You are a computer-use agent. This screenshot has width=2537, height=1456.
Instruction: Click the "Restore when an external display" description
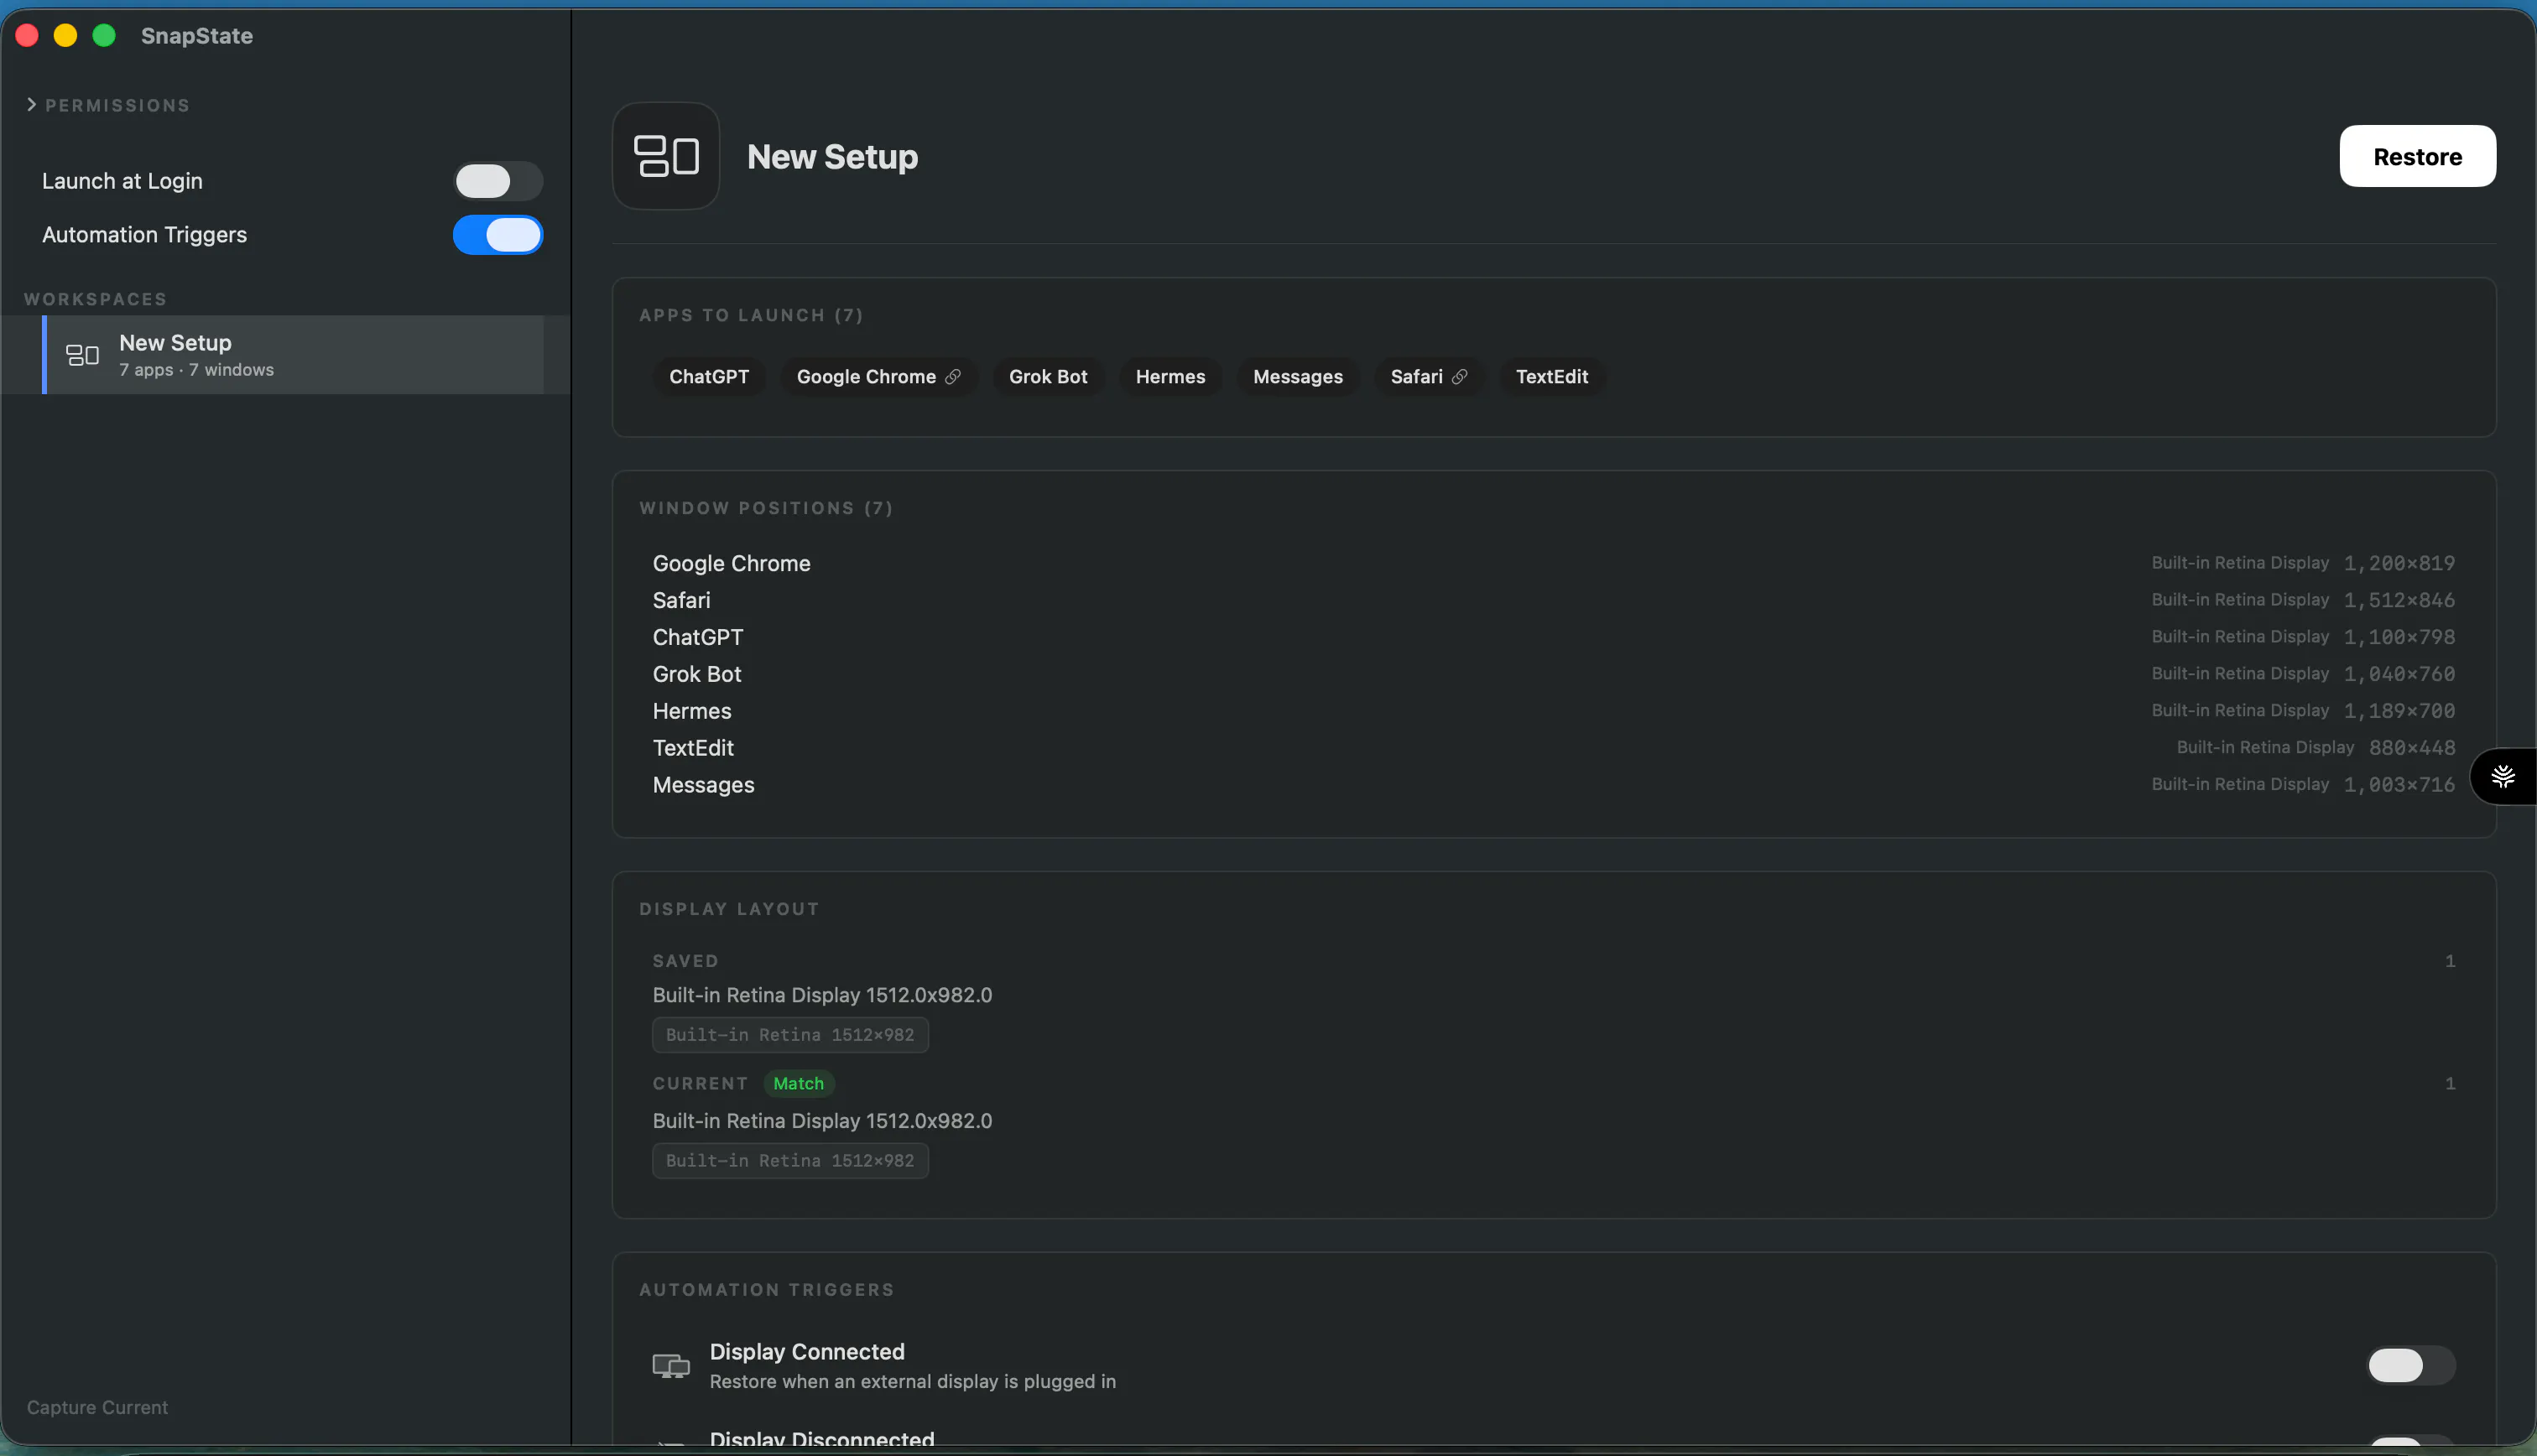pos(912,1381)
